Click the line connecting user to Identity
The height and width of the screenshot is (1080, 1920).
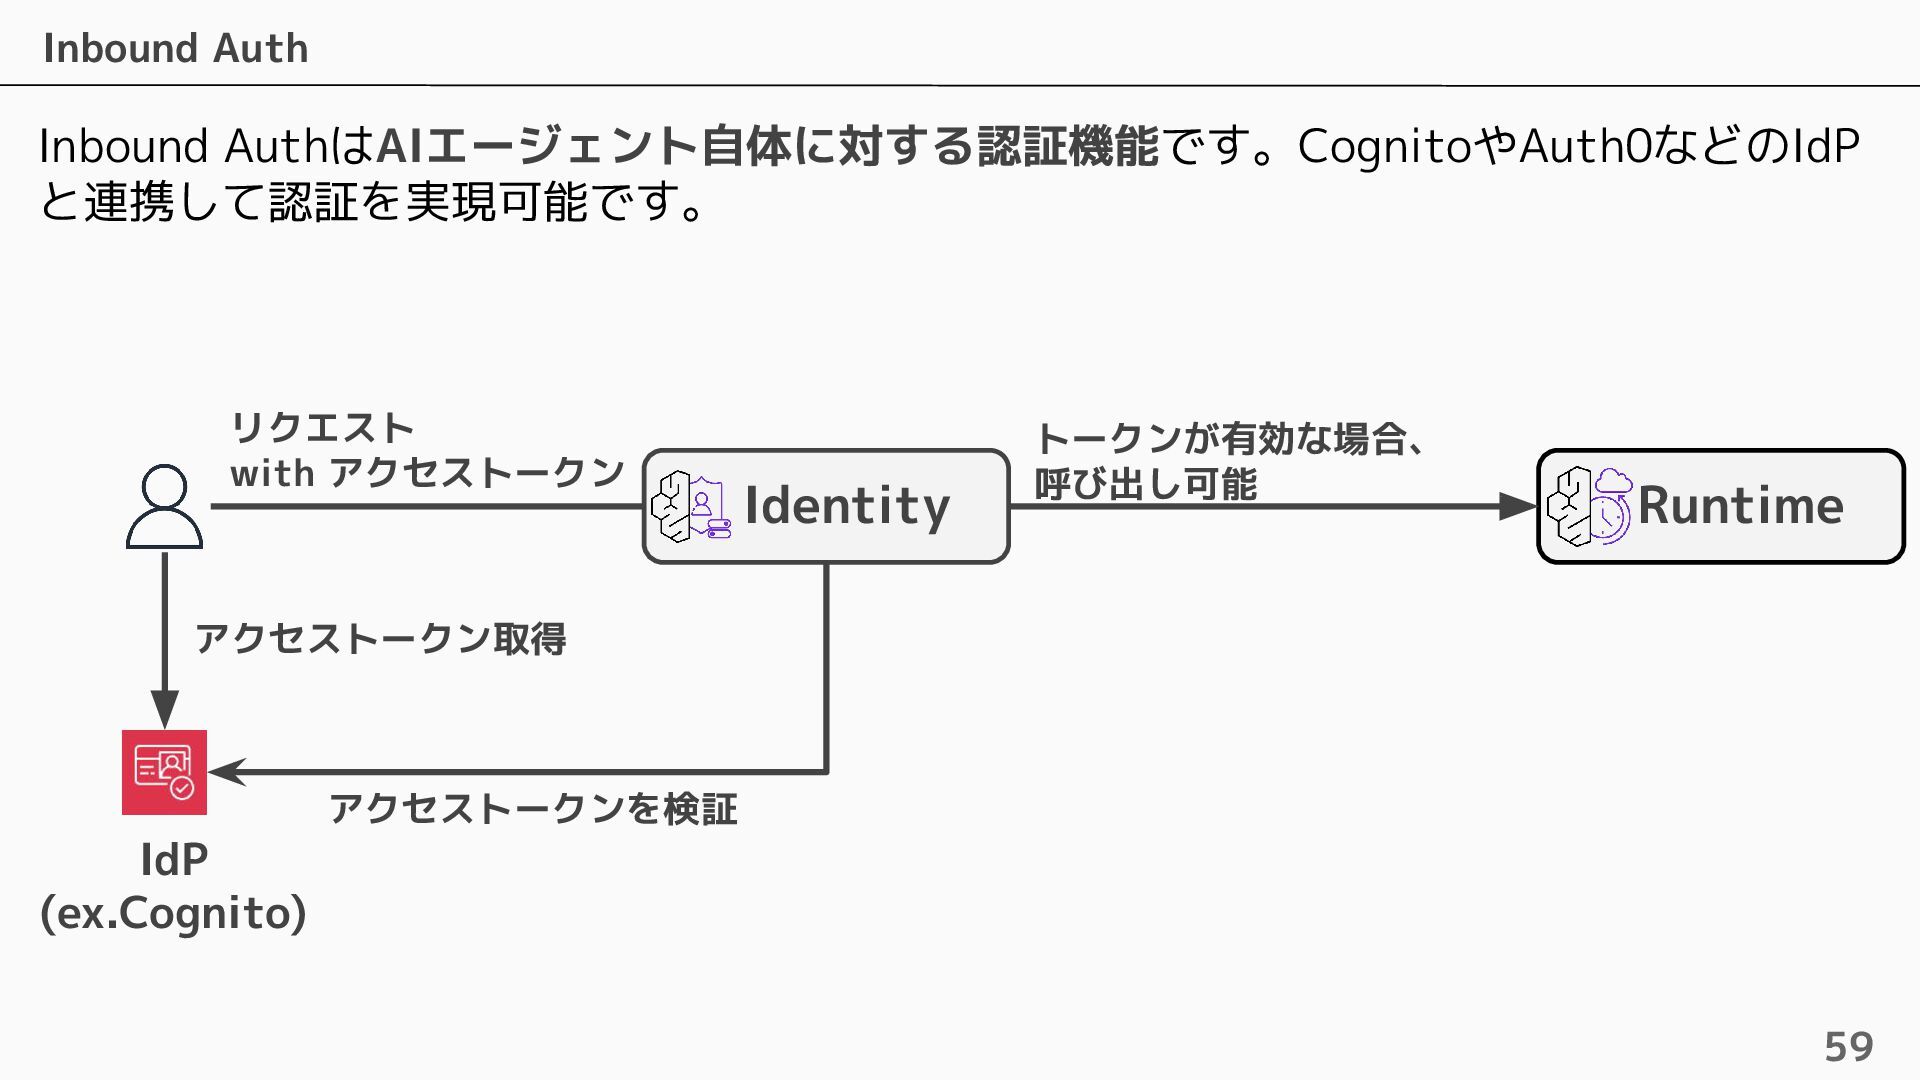click(x=426, y=506)
